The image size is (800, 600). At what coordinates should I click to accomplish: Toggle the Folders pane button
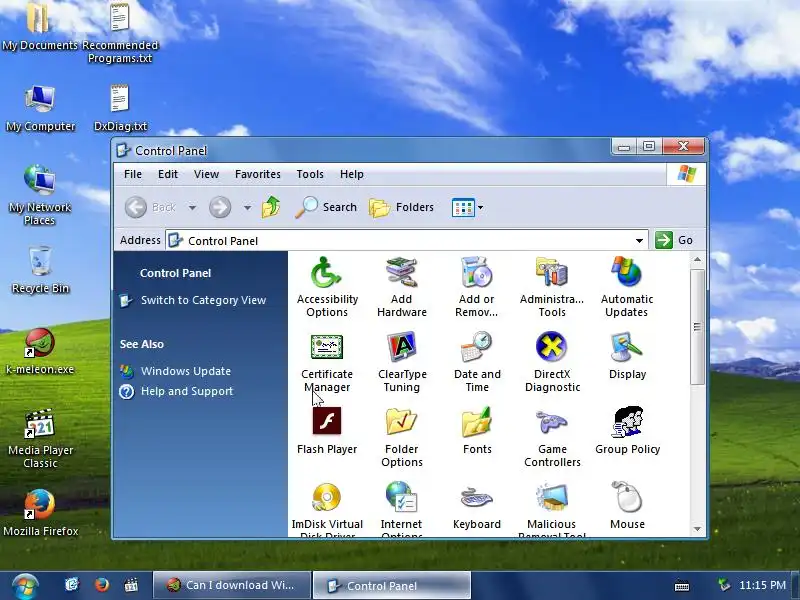[401, 207]
